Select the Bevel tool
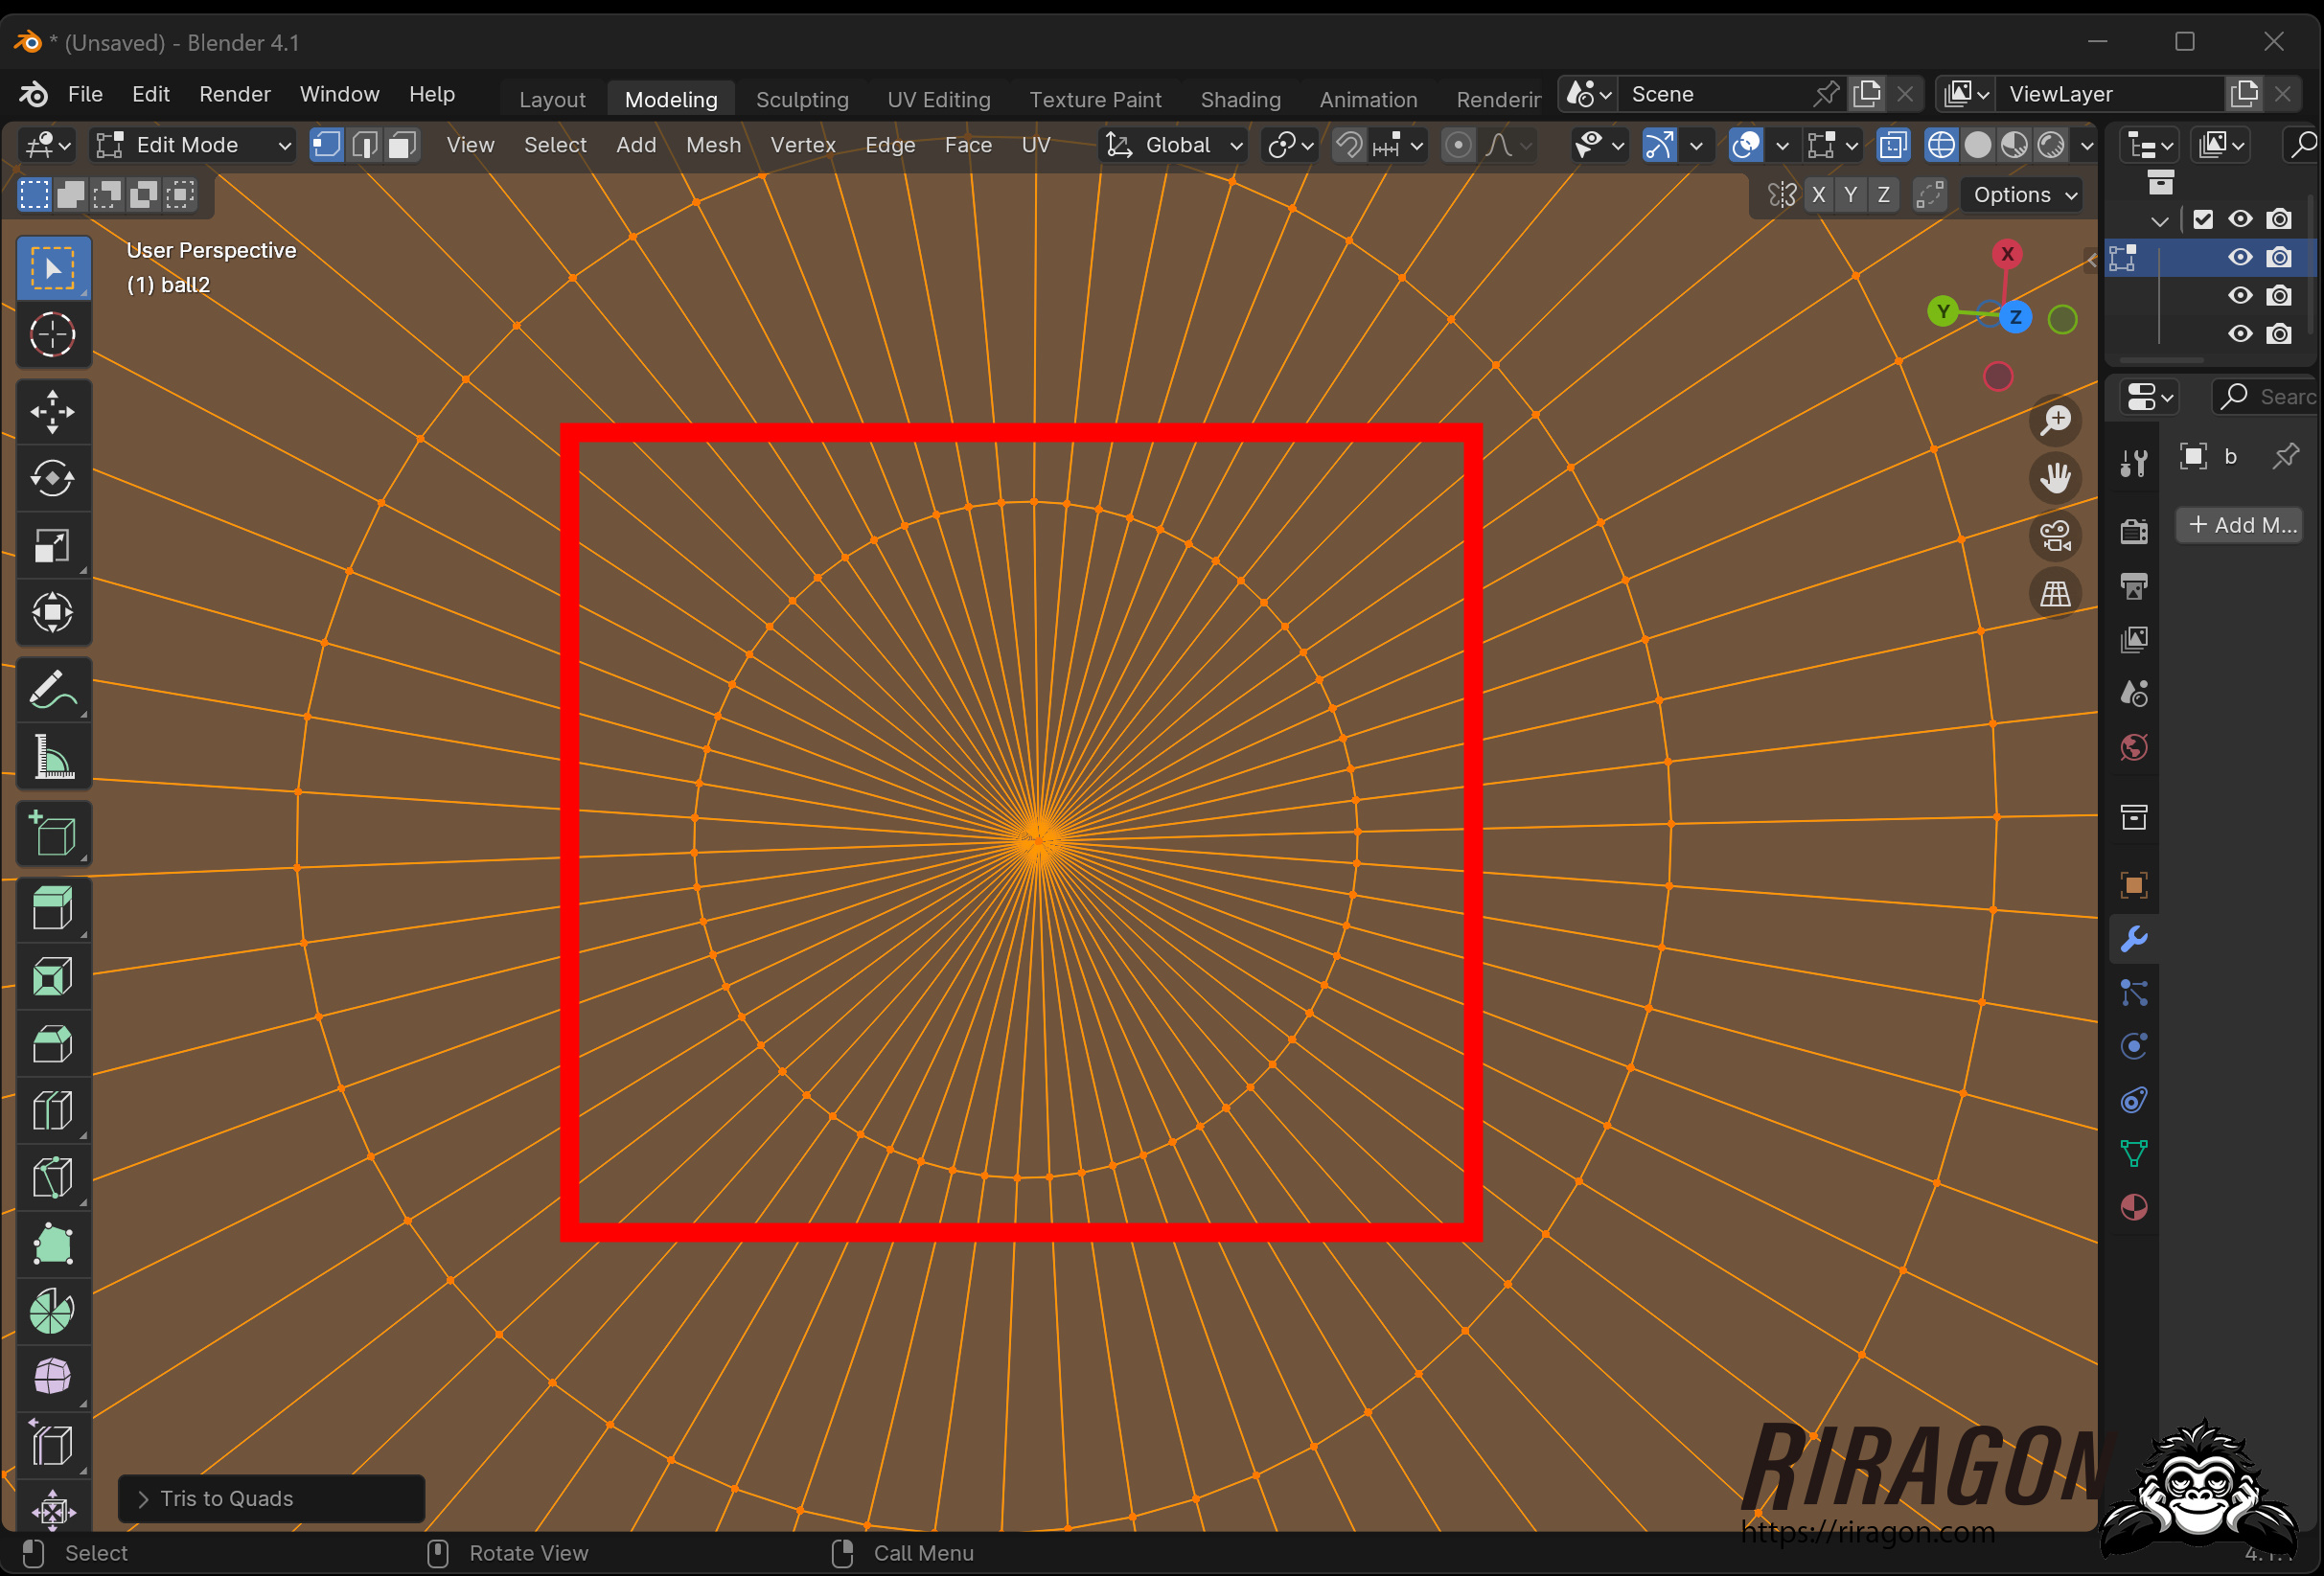The width and height of the screenshot is (2324, 1576). point(52,1043)
